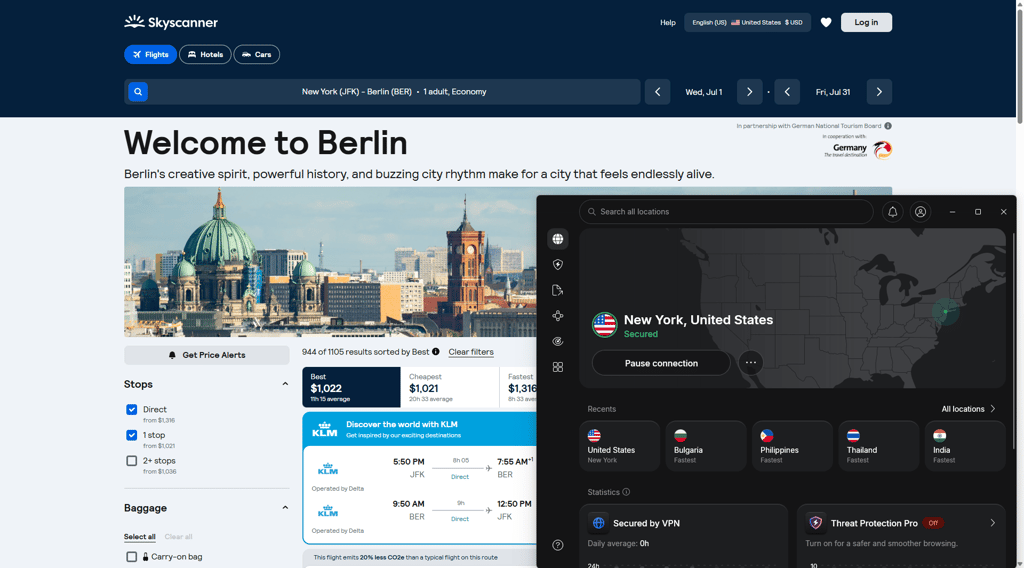The image size is (1024, 568).
Task: Open language, country and currency selector
Action: coord(747,22)
